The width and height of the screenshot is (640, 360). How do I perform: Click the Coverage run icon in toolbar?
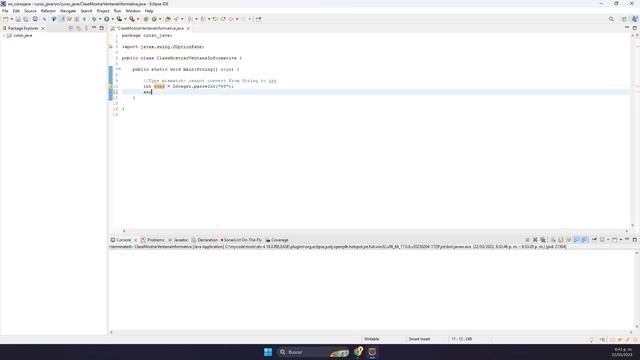[x=119, y=19]
